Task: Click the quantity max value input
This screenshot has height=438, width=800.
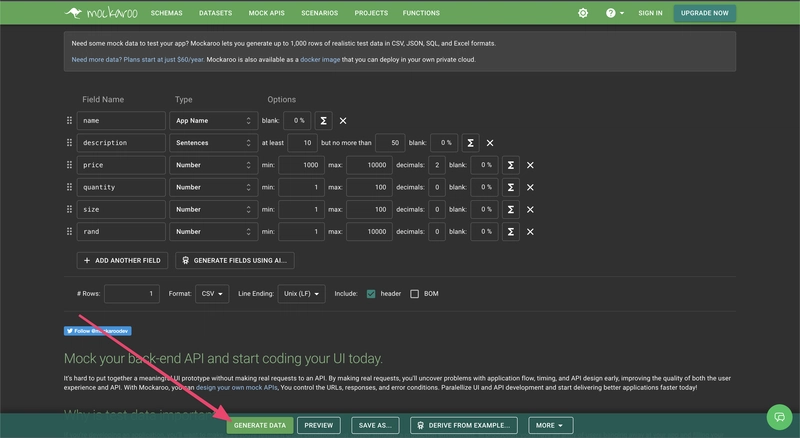Action: tap(369, 187)
